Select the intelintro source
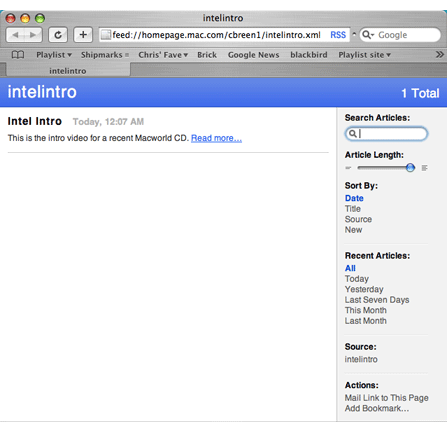The width and height of the screenshot is (447, 422). (361, 359)
